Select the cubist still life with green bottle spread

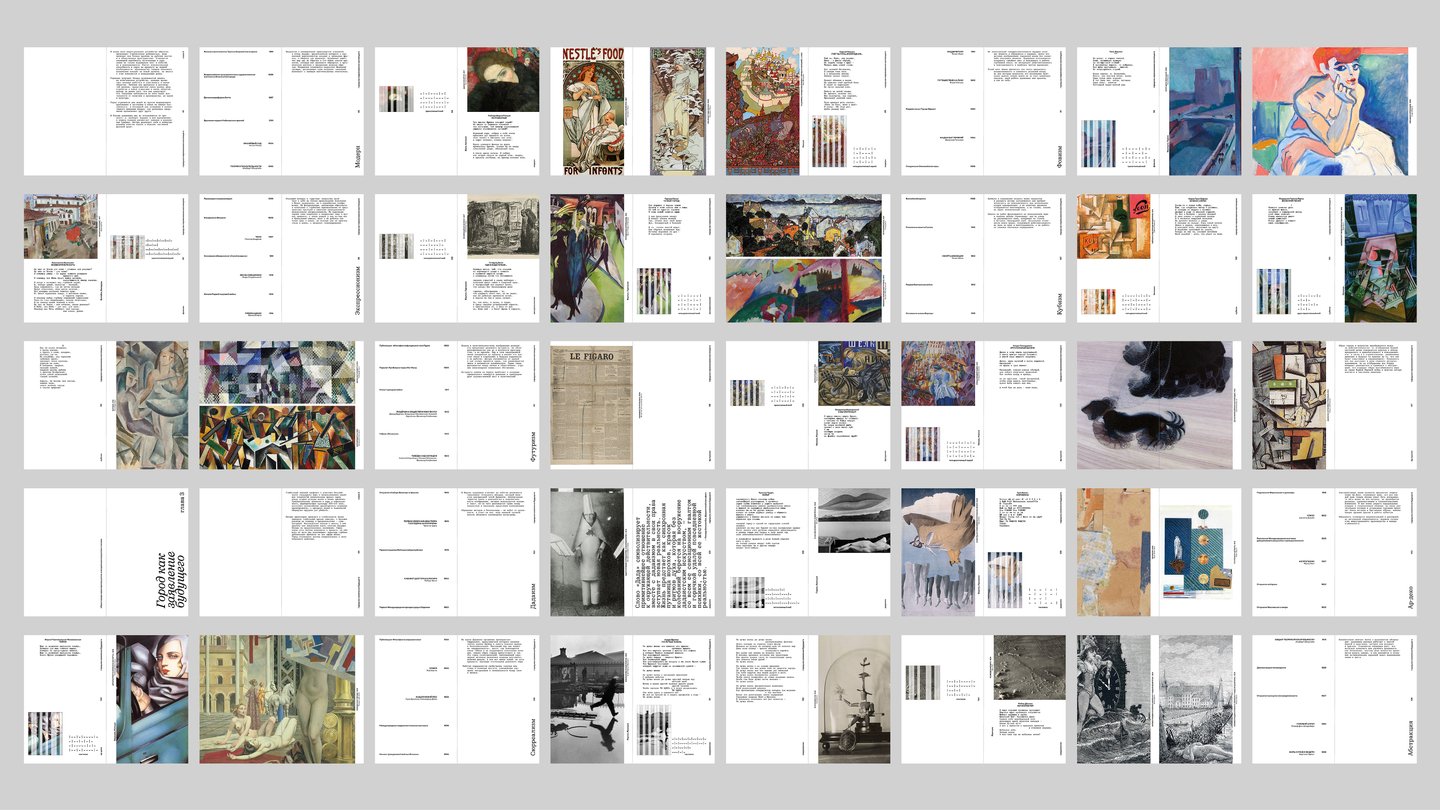tap(1159, 258)
